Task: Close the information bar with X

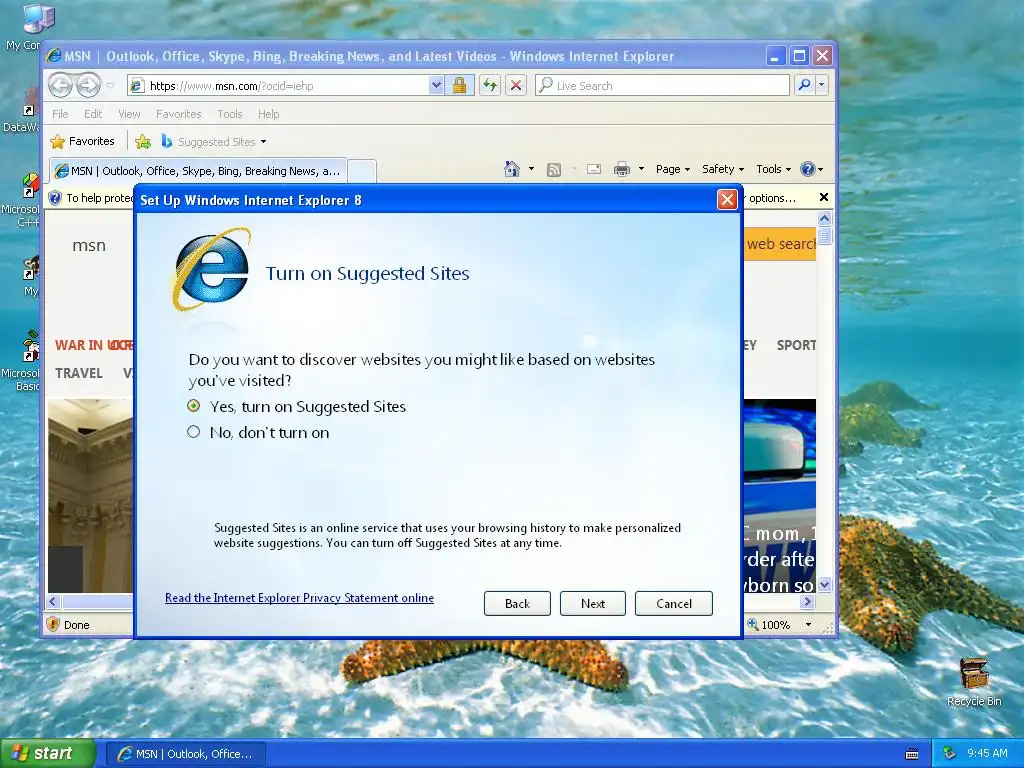Action: click(x=824, y=197)
